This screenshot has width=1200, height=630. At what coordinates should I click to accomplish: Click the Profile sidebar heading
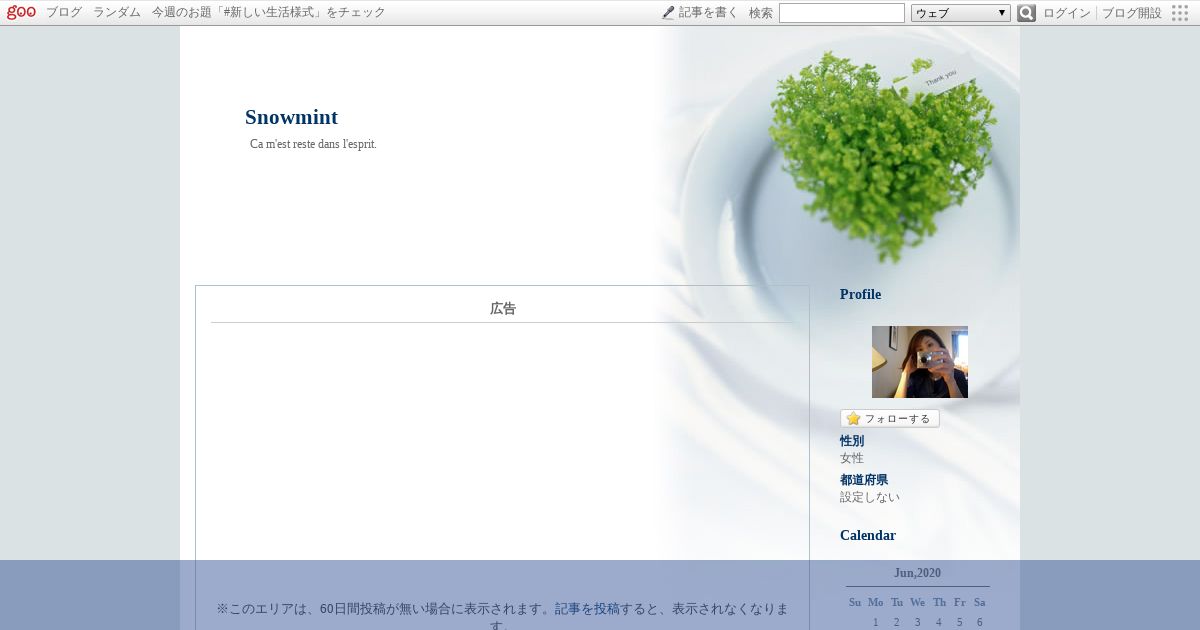[860, 294]
